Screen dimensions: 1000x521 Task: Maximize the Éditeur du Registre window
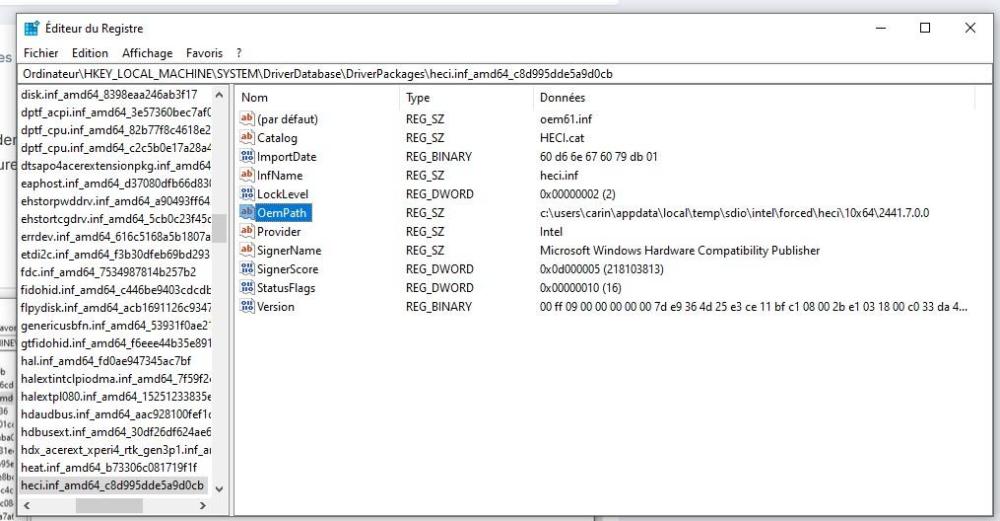click(925, 28)
